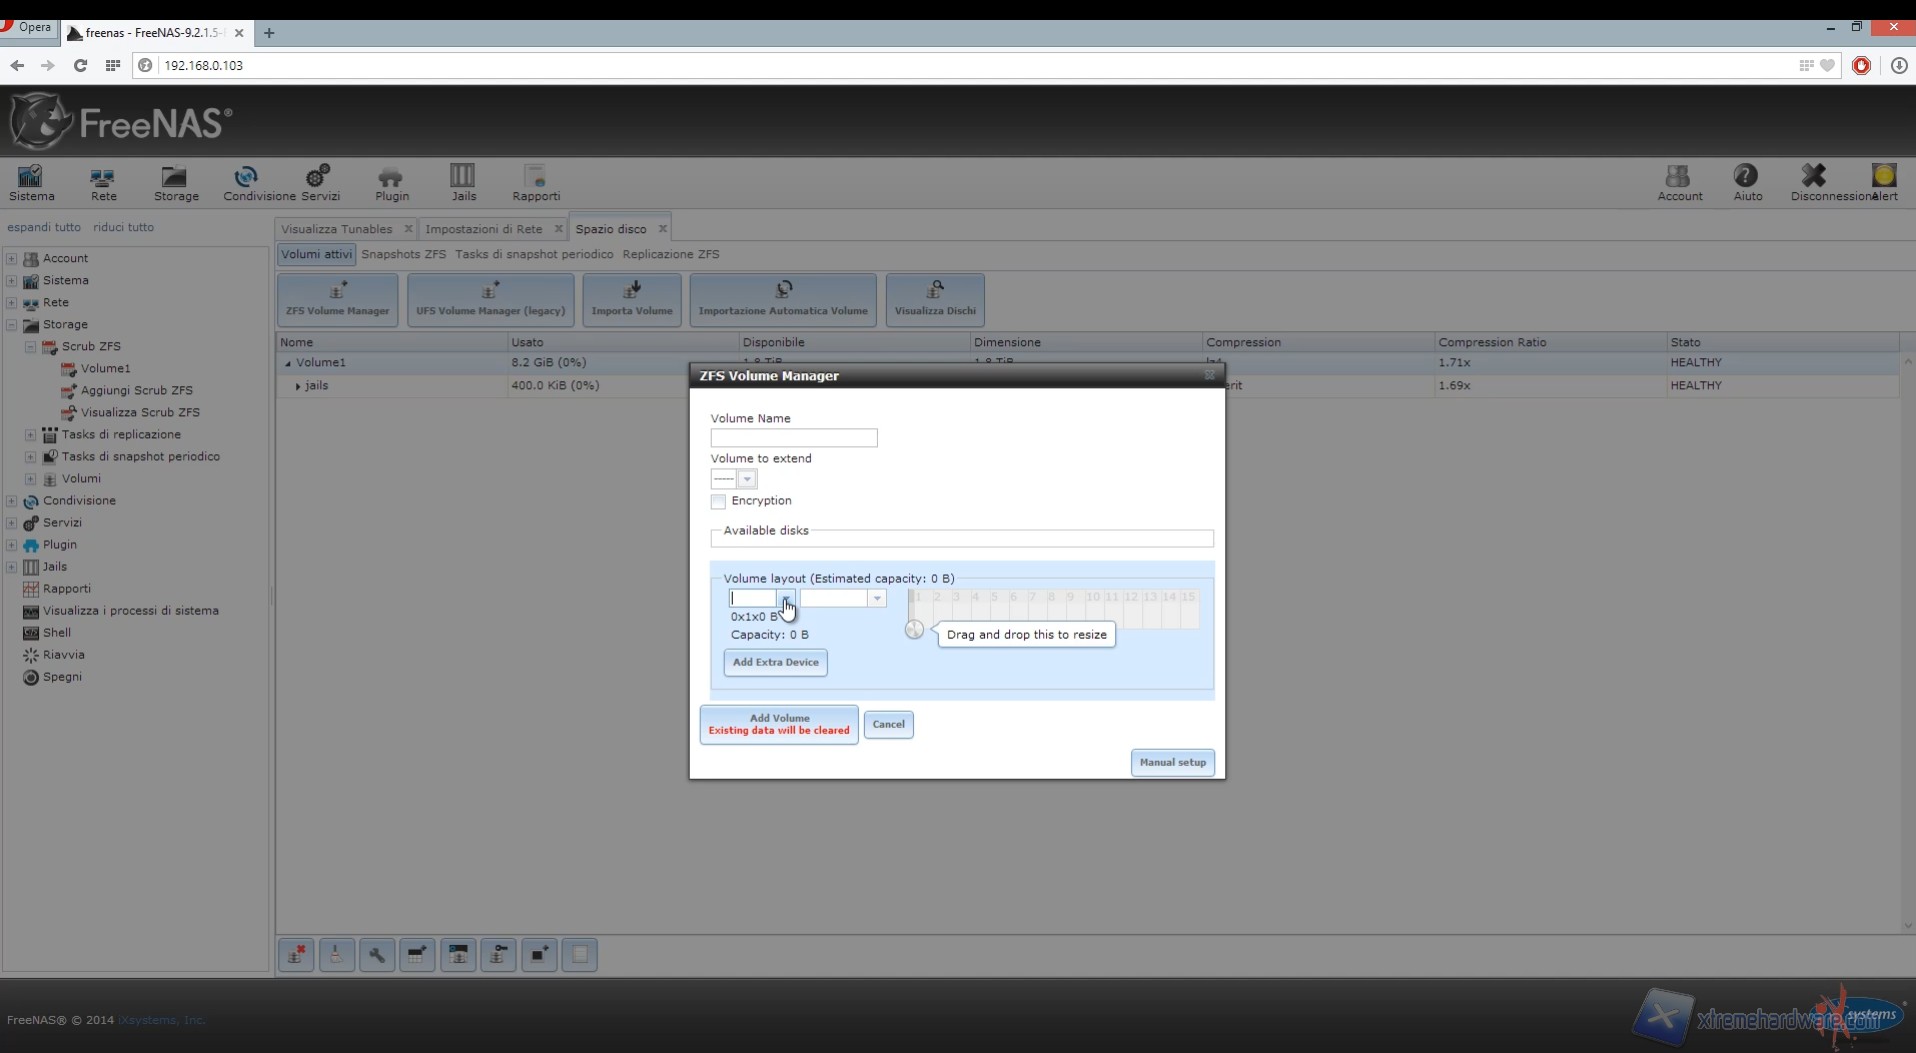Click the Sistema toolbar icon
This screenshot has height=1053, width=1916.
tap(31, 184)
